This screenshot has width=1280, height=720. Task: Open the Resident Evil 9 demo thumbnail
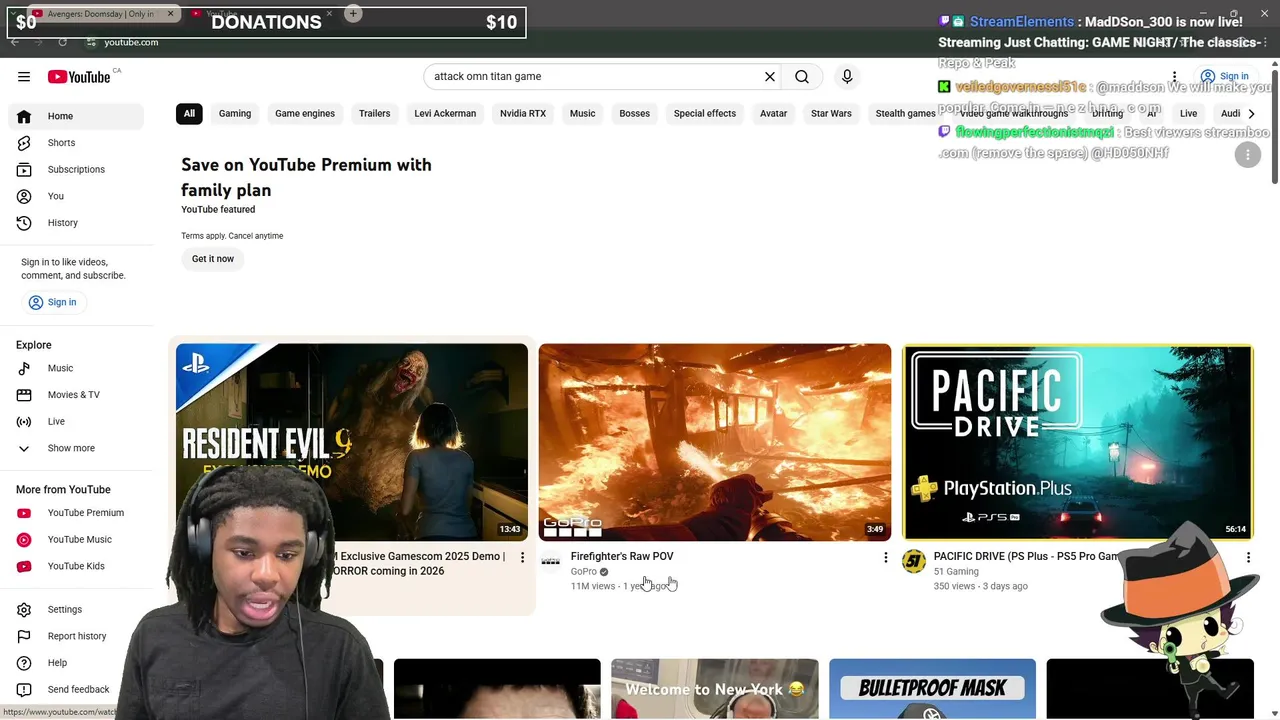(352, 442)
